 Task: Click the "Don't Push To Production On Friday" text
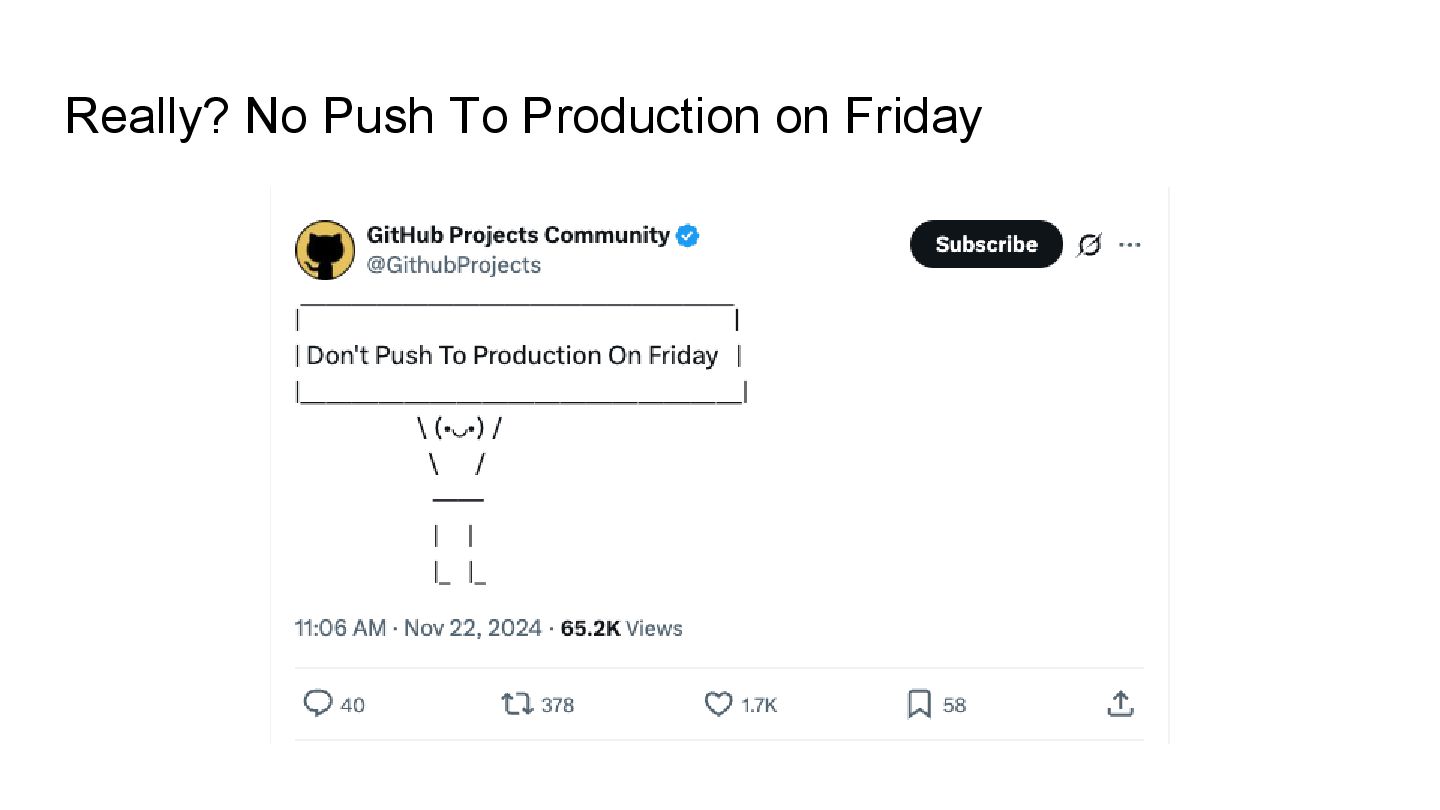point(512,355)
